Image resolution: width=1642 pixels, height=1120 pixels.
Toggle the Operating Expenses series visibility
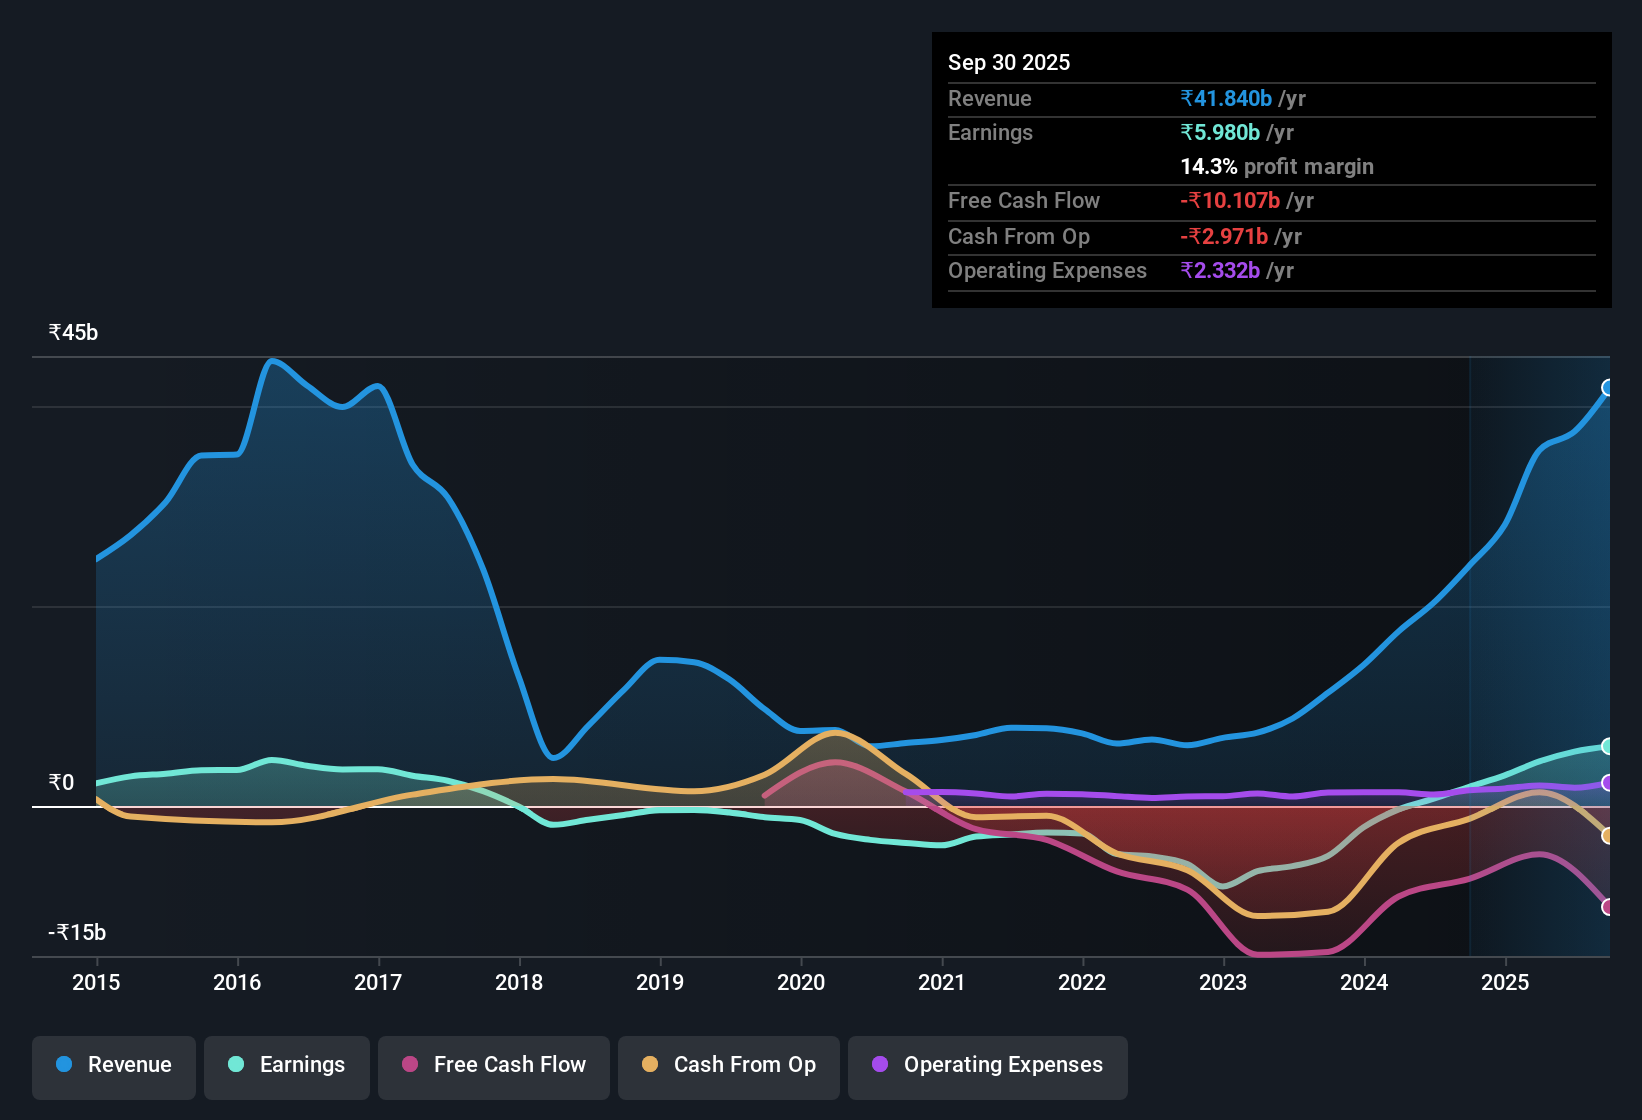(987, 1065)
